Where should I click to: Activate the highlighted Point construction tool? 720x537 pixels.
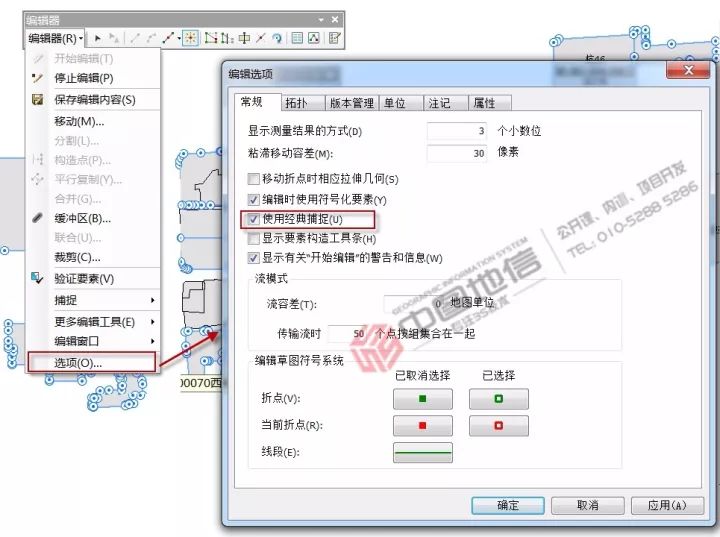(x=190, y=38)
